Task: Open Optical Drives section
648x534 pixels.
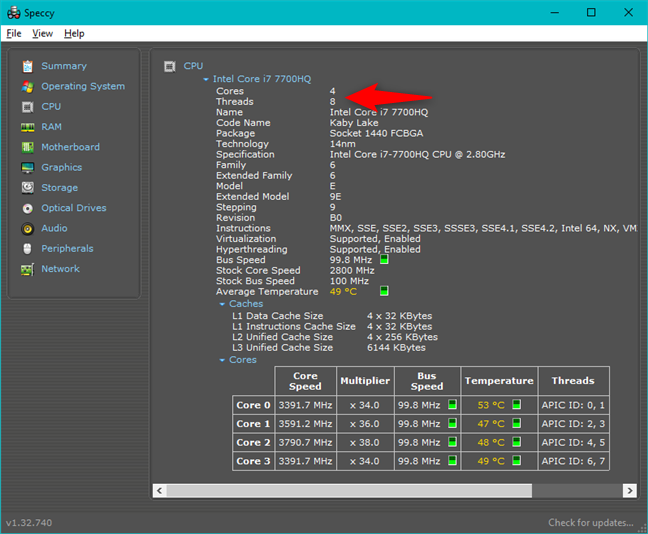Action: [74, 208]
